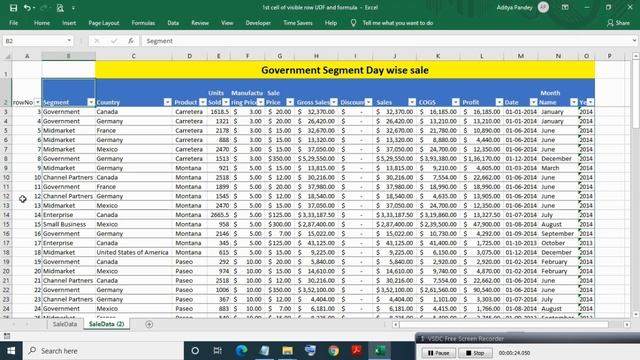Image resolution: width=640 pixels, height=360 pixels.
Task: Expand the formula bar chevron
Action: click(634, 41)
